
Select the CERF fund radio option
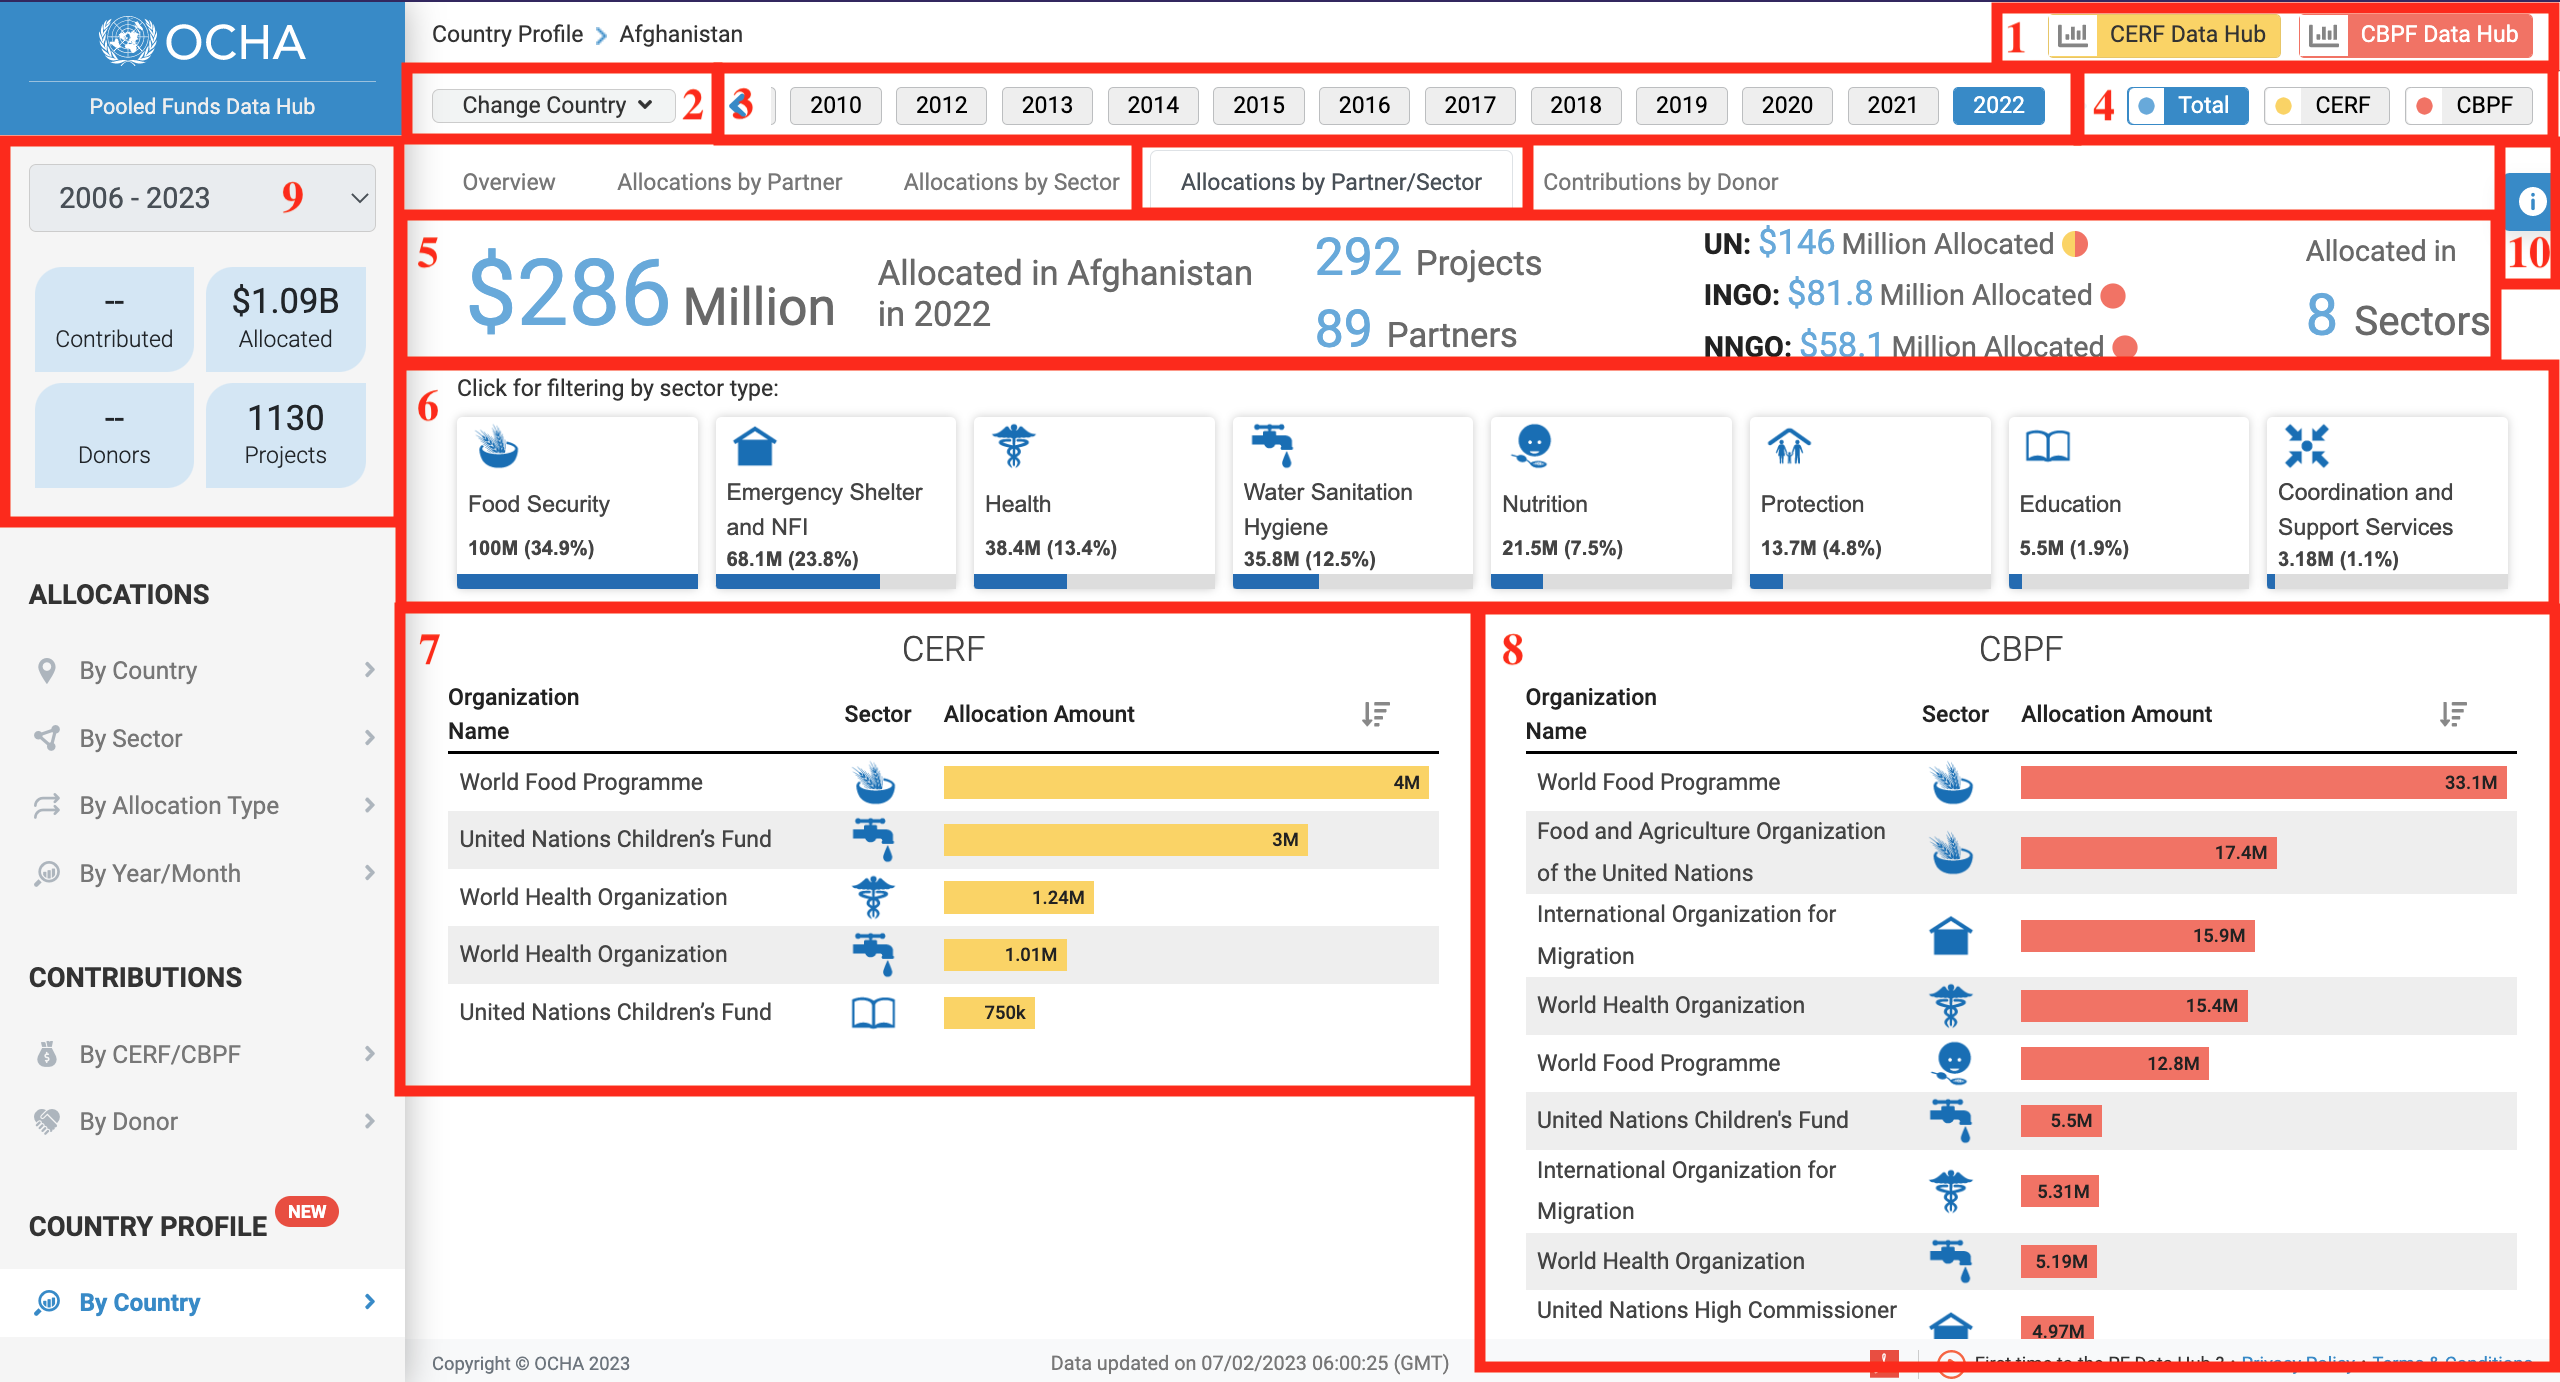[x=2326, y=105]
